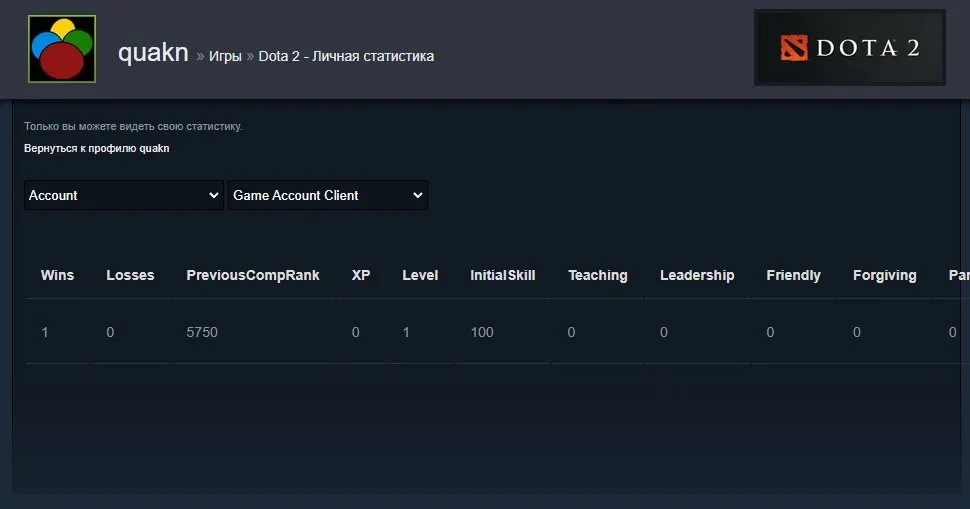Select the 5750 PreviousCompRank value
The image size is (970, 509).
click(202, 332)
